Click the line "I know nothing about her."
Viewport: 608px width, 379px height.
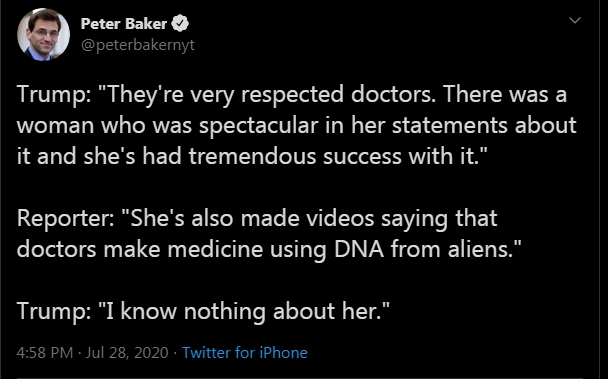pyautogui.click(x=244, y=311)
